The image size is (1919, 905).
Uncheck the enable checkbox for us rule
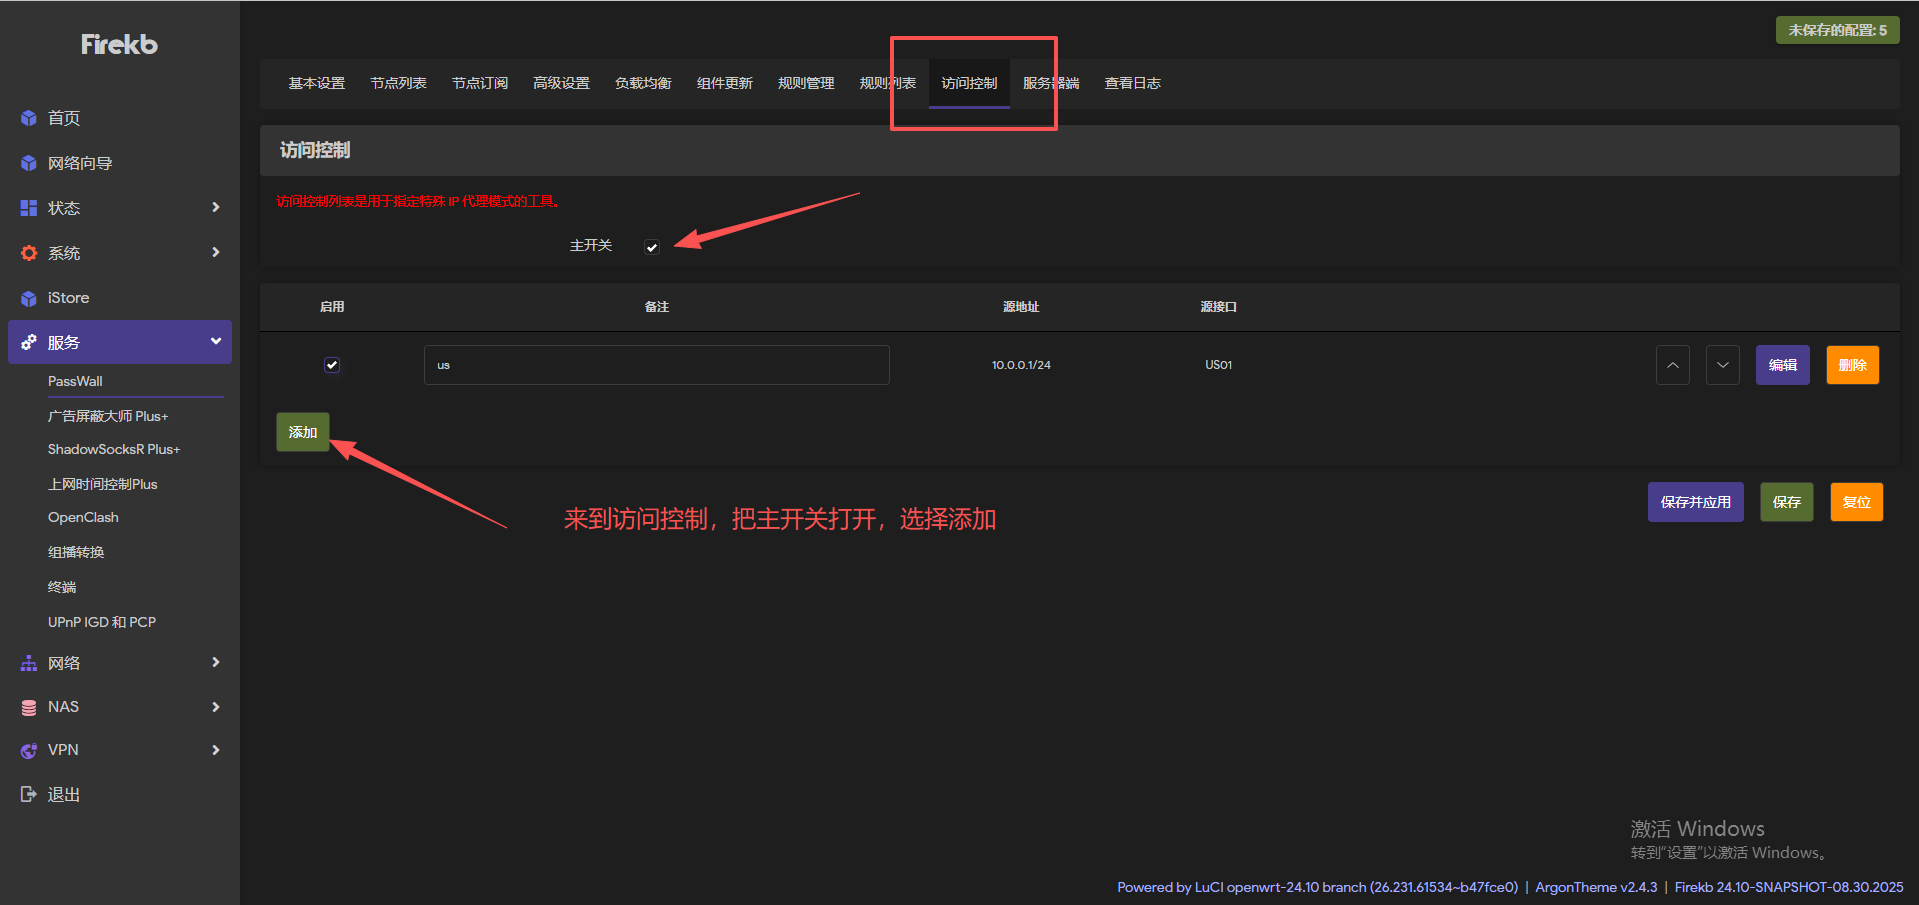(332, 365)
